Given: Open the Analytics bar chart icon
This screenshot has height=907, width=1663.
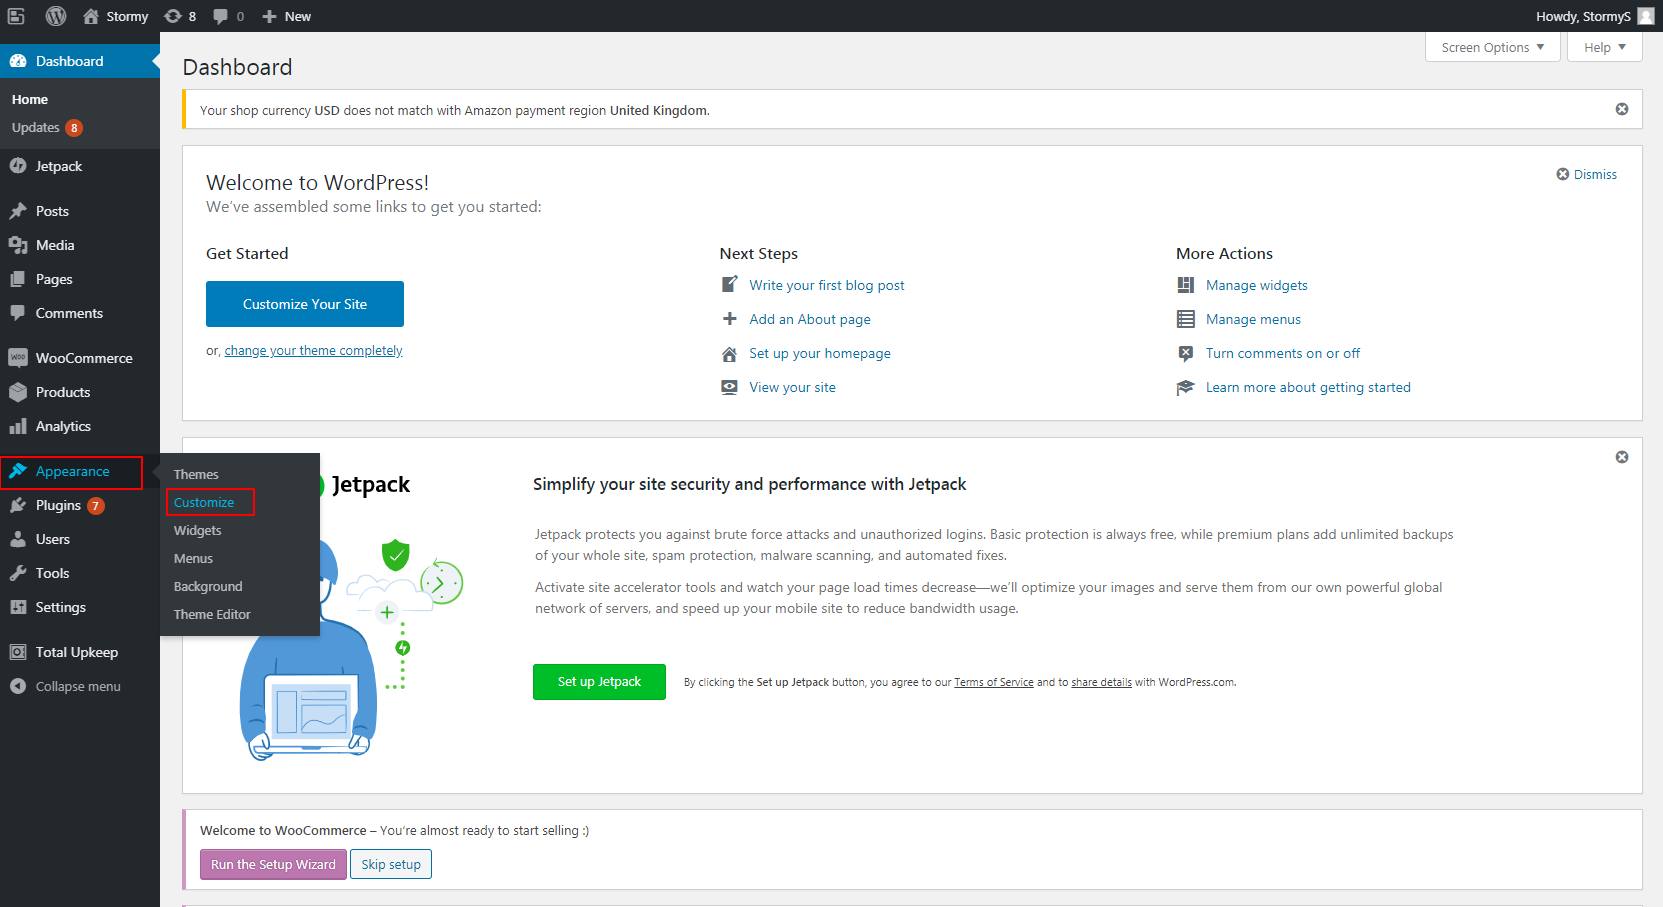Looking at the screenshot, I should click(18, 426).
